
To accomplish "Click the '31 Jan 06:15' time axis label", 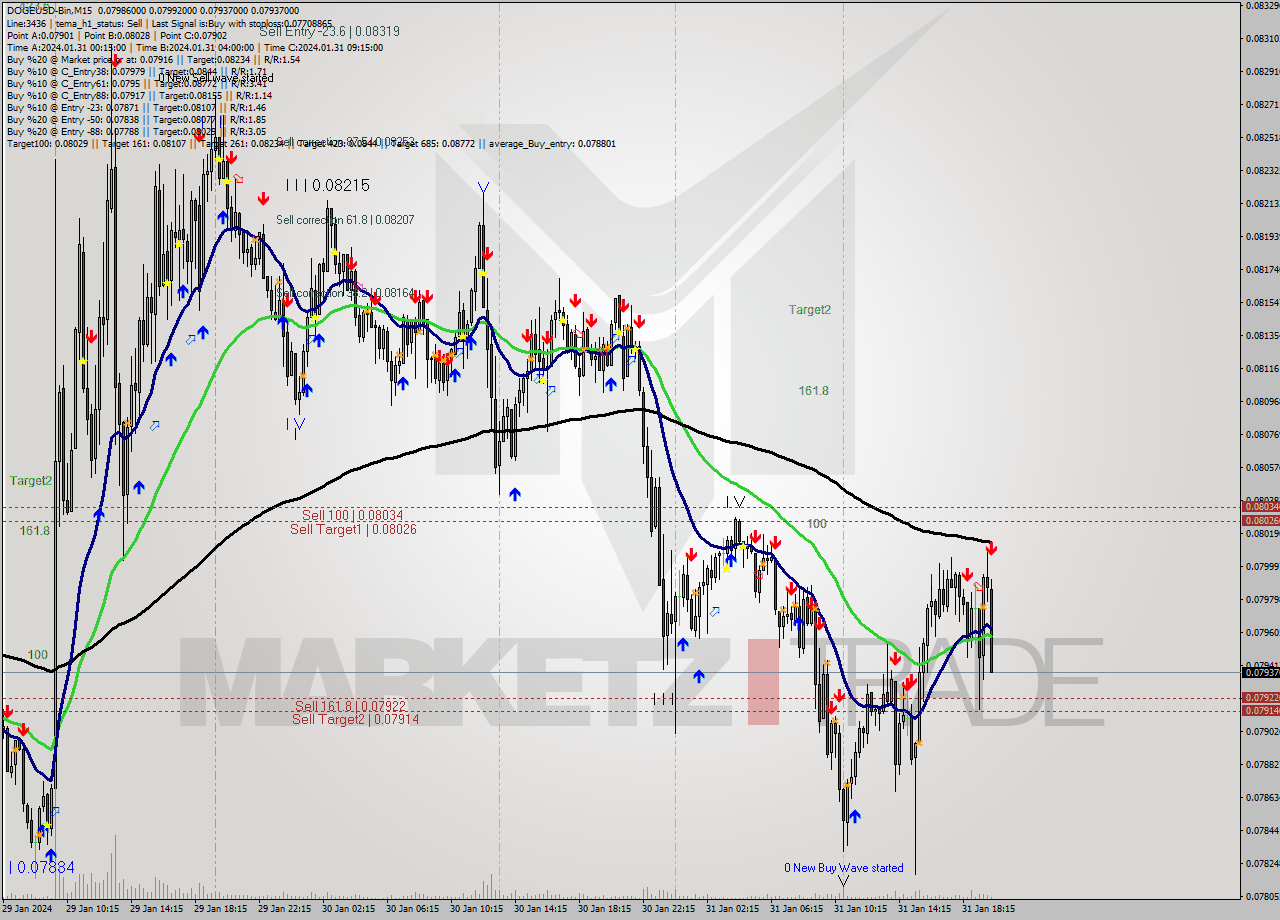I will (796, 910).
